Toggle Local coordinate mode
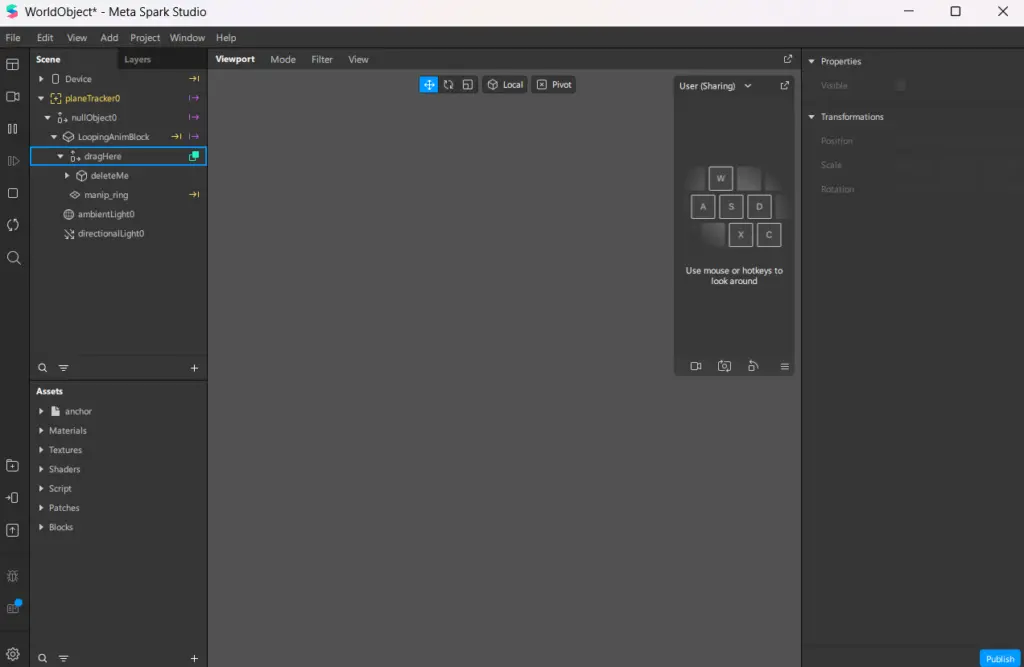The width and height of the screenshot is (1024, 667). [504, 84]
